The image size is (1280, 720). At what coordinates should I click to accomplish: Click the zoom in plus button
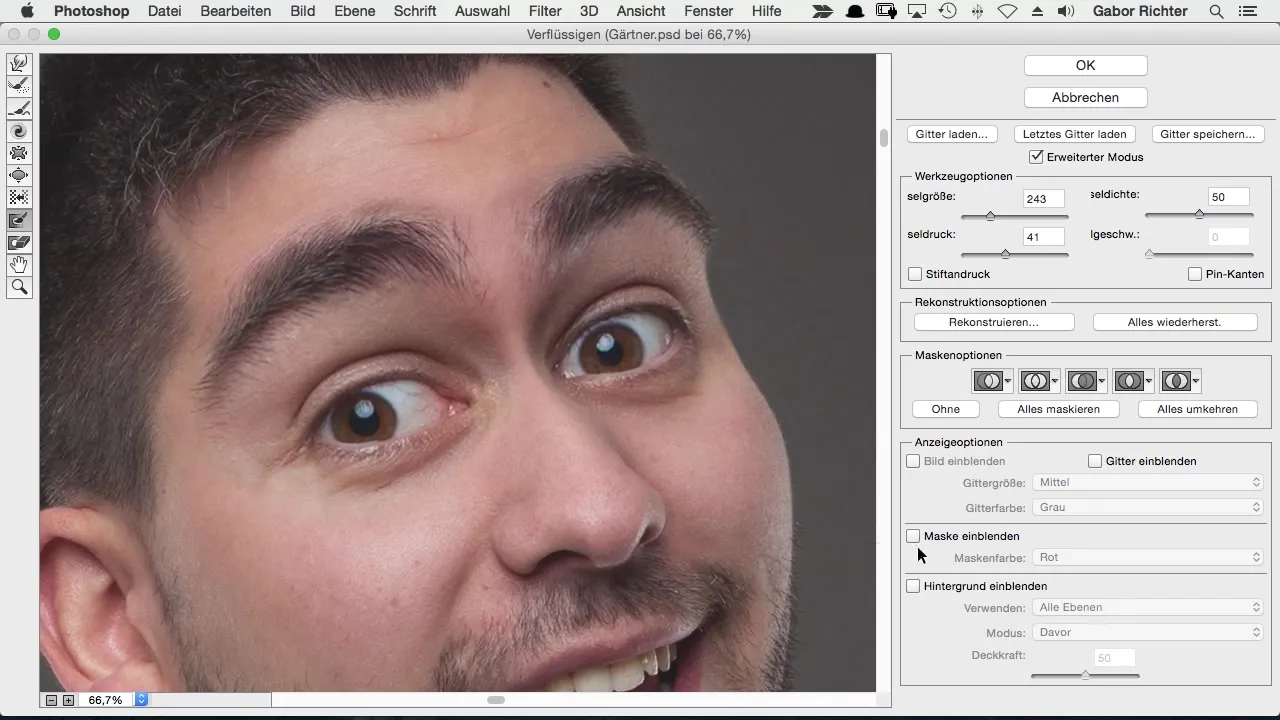(x=68, y=700)
